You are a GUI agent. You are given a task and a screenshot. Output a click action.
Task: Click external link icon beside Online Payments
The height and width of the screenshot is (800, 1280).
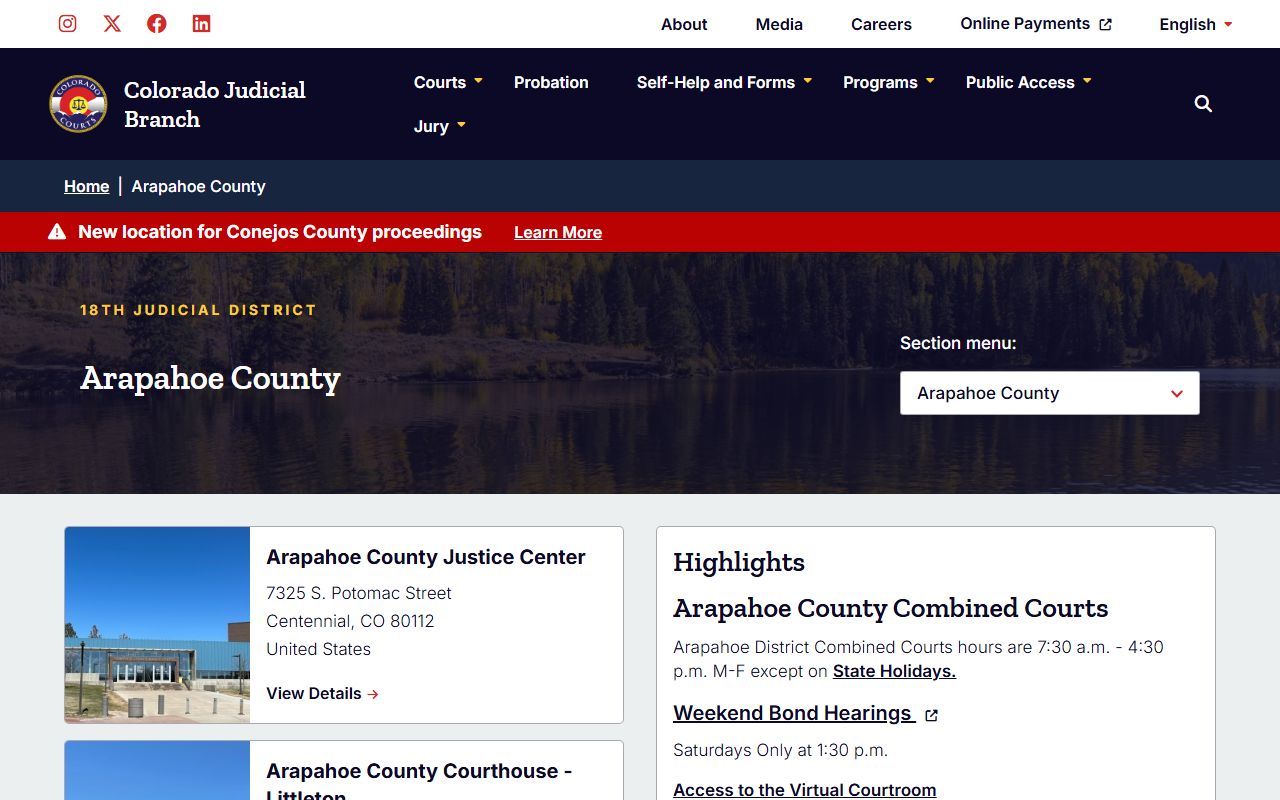click(x=1105, y=24)
